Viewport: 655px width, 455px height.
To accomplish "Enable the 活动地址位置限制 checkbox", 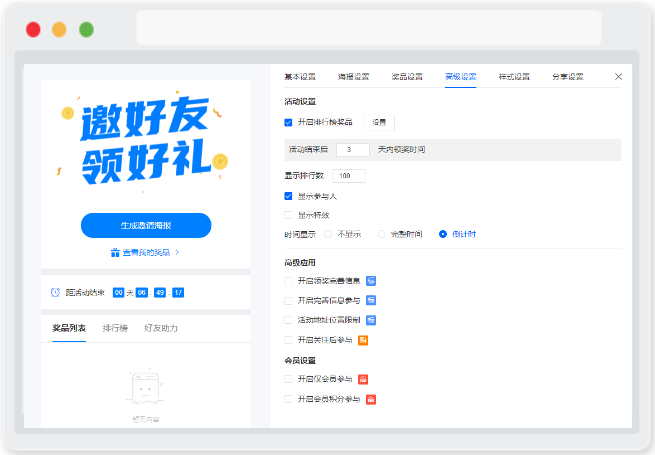I will point(288,320).
